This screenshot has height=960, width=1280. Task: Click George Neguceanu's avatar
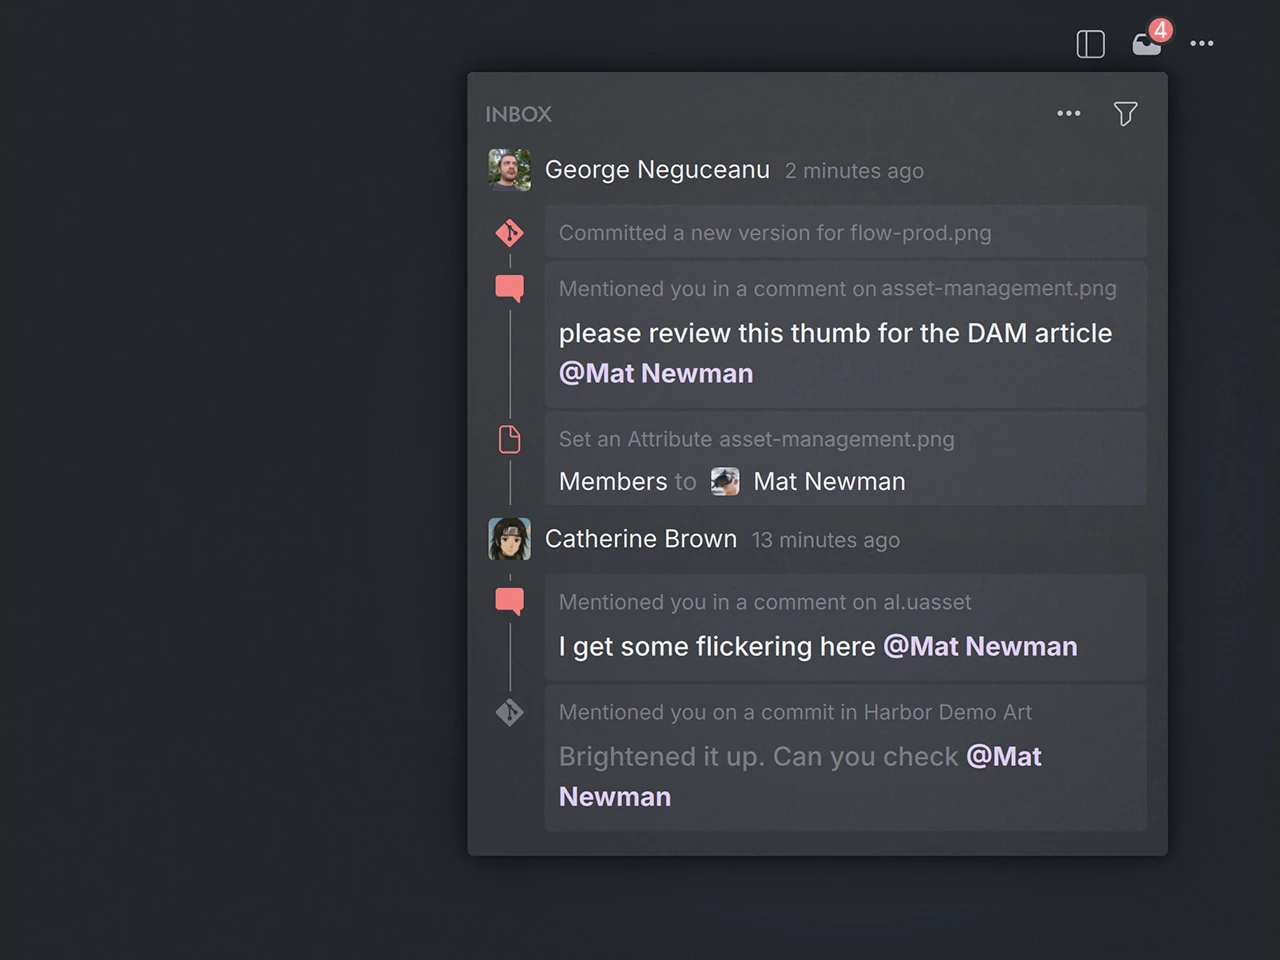(x=509, y=170)
